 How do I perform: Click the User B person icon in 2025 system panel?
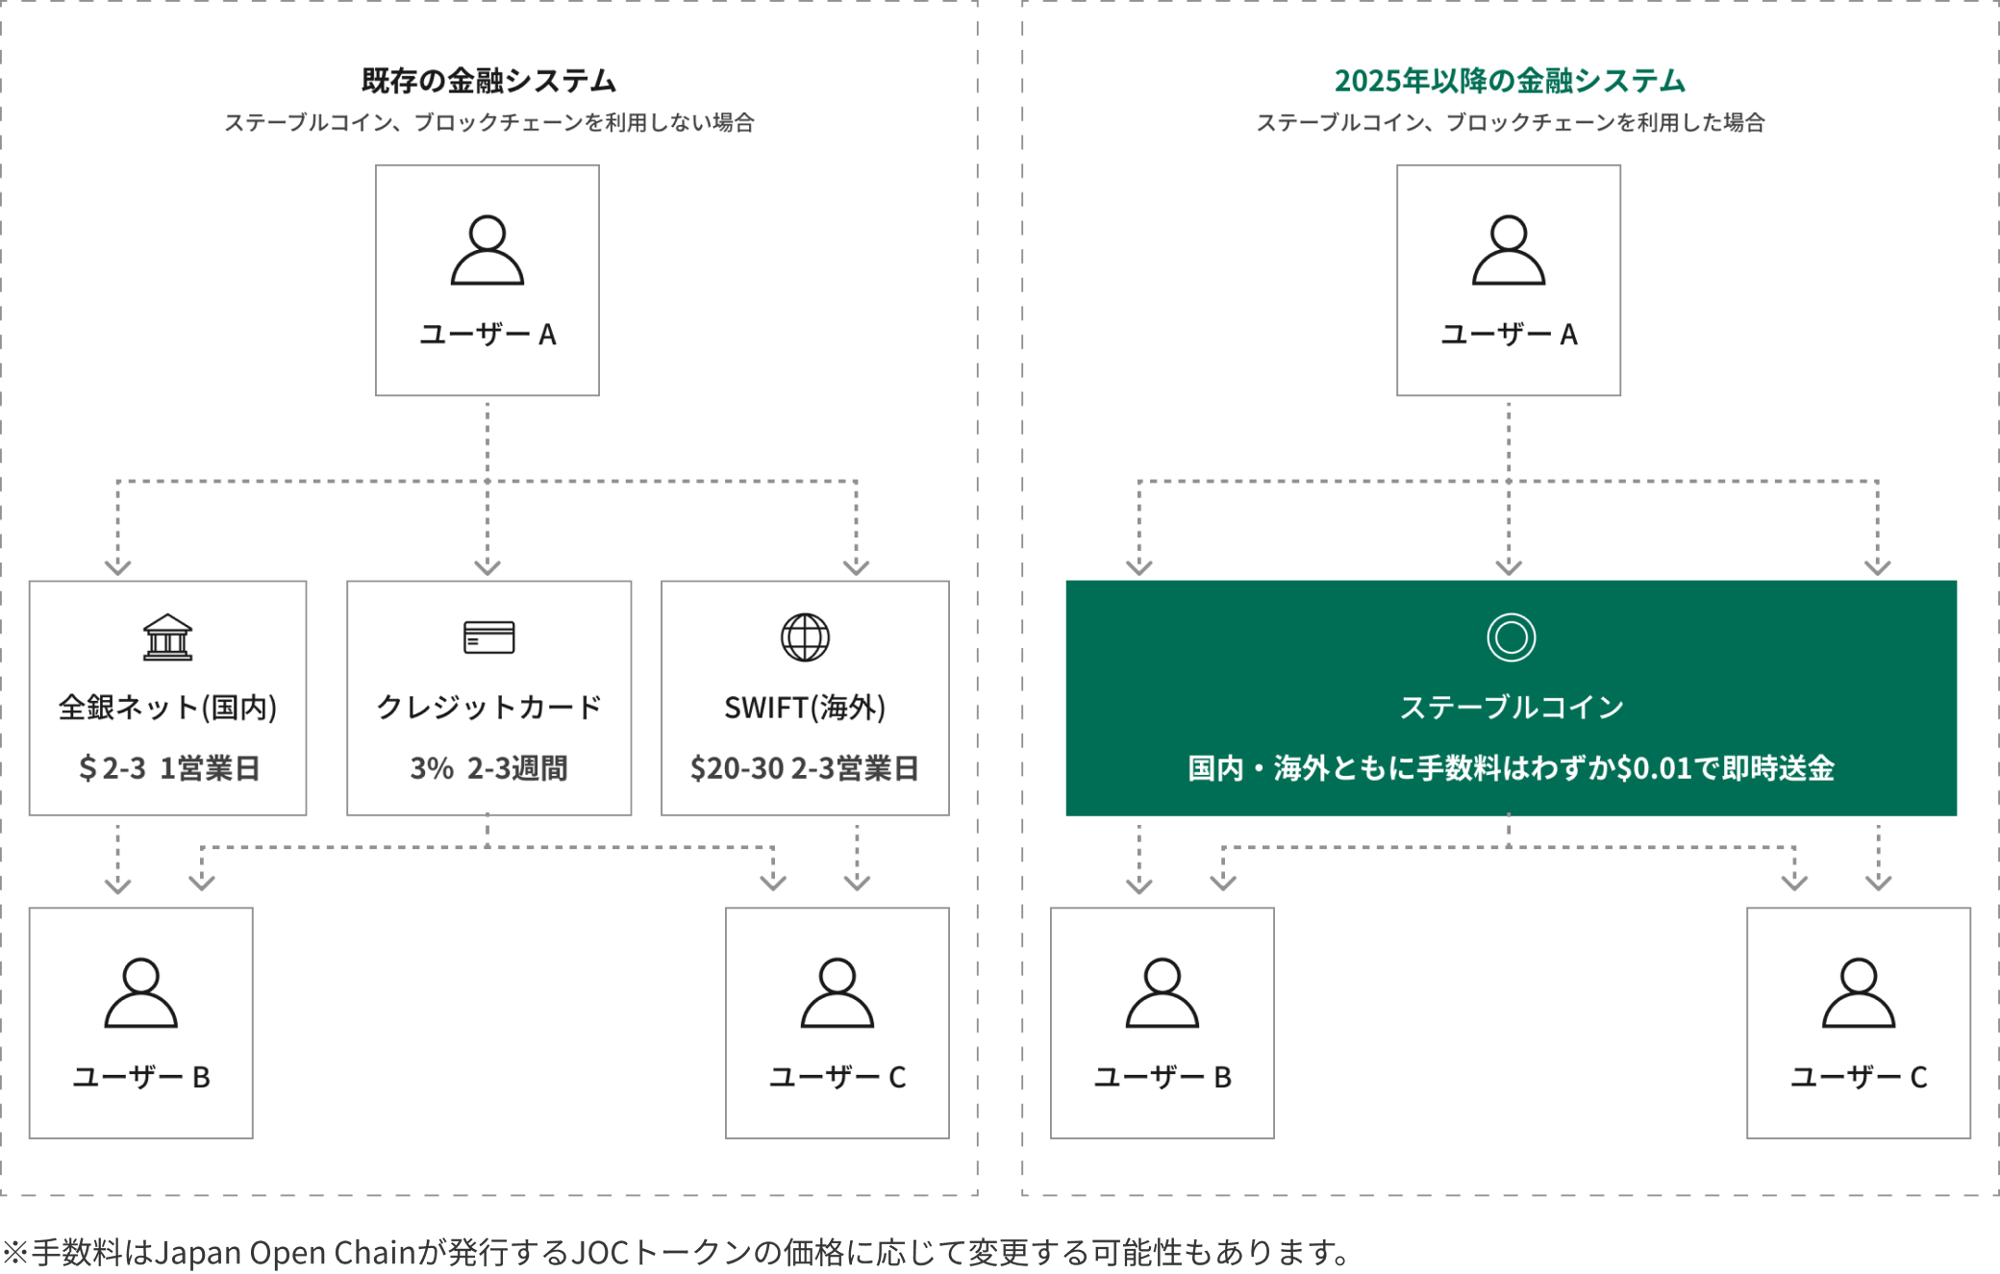tap(1162, 993)
